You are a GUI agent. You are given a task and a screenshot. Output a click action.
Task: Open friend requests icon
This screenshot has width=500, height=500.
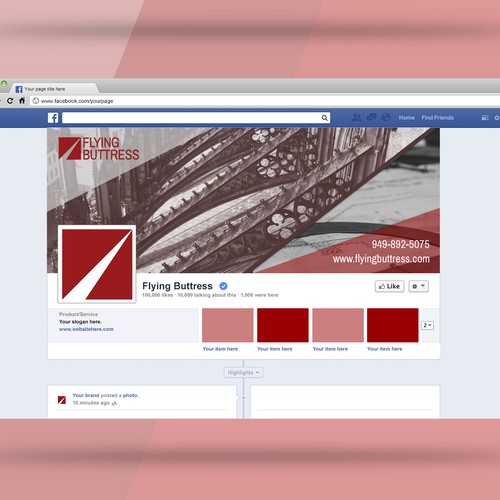click(357, 117)
